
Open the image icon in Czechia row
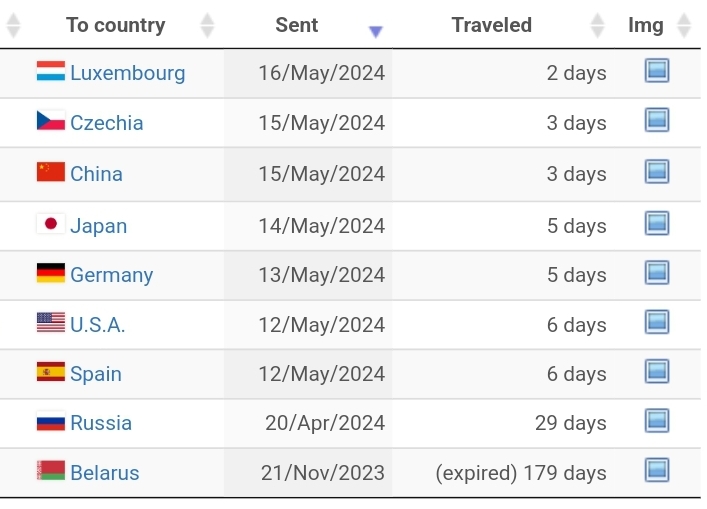pos(656,120)
